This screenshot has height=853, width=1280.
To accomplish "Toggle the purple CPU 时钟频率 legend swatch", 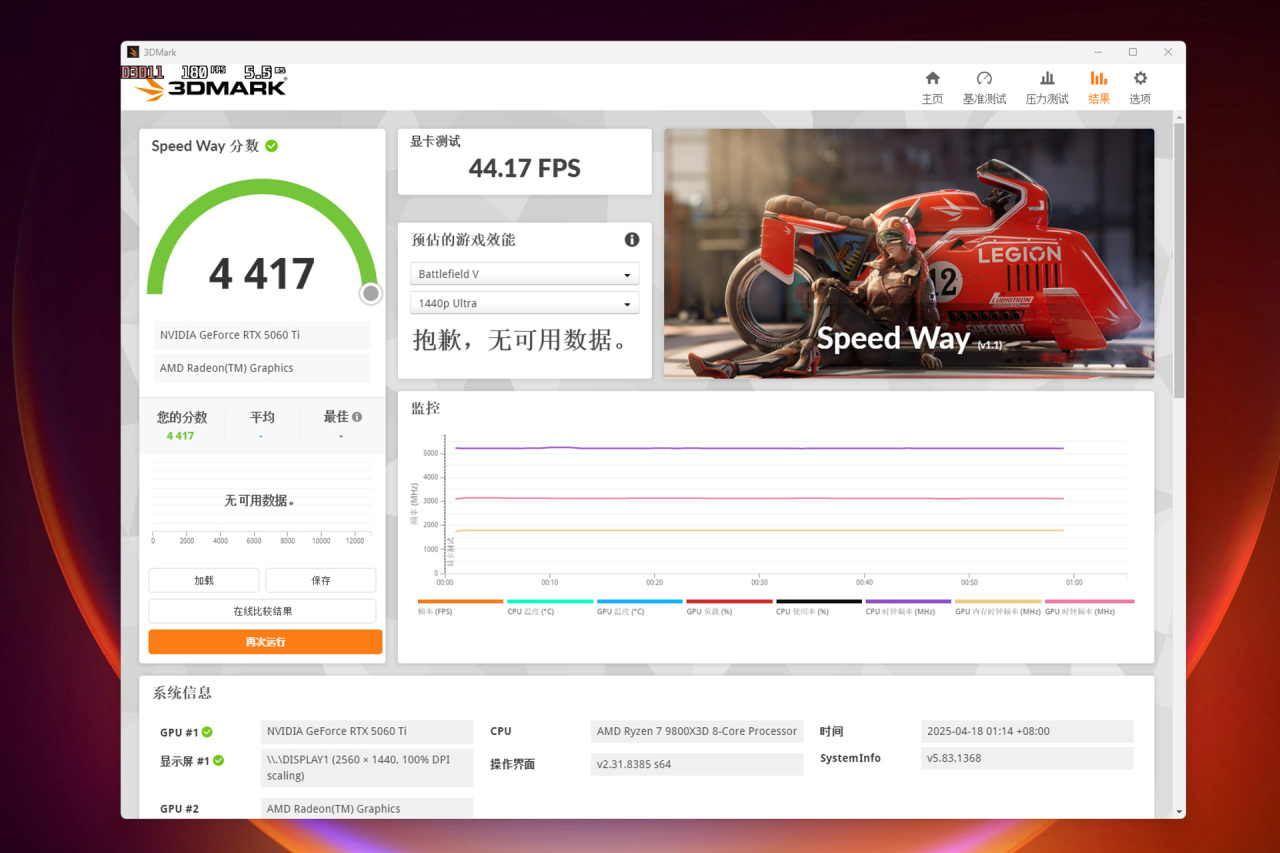I will click(908, 601).
